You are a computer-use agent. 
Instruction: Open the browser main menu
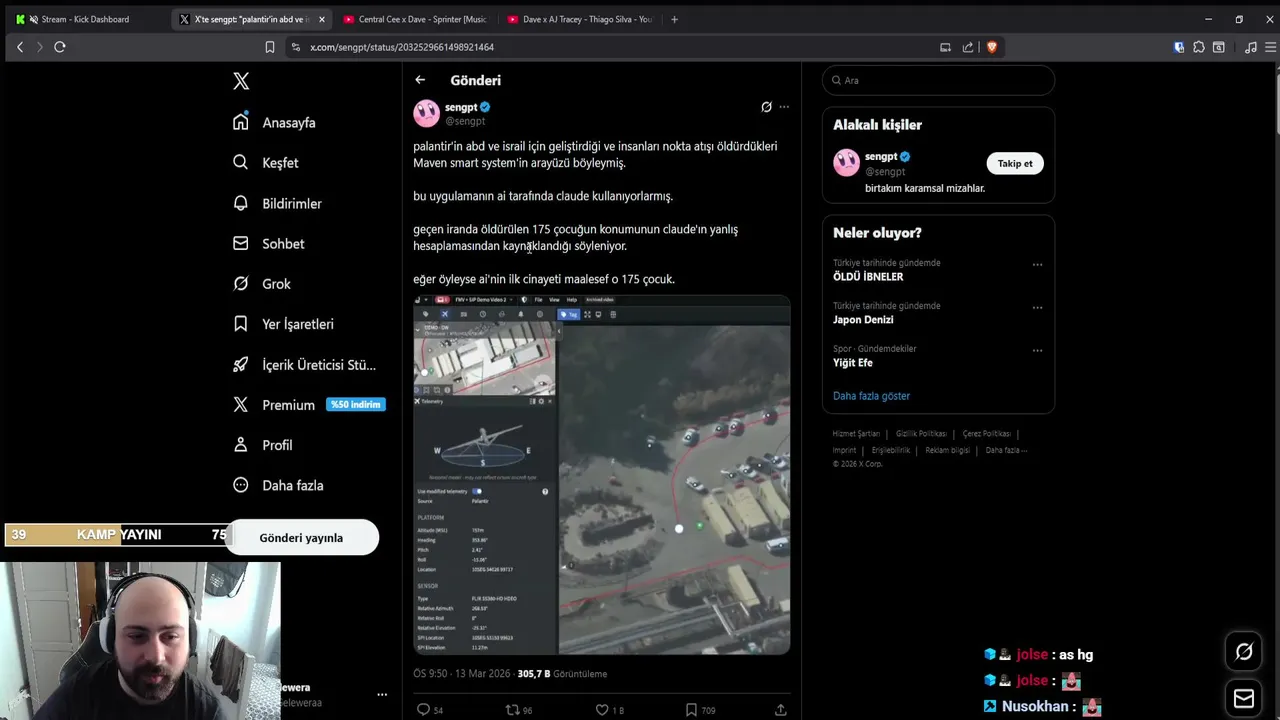[x=1270, y=47]
